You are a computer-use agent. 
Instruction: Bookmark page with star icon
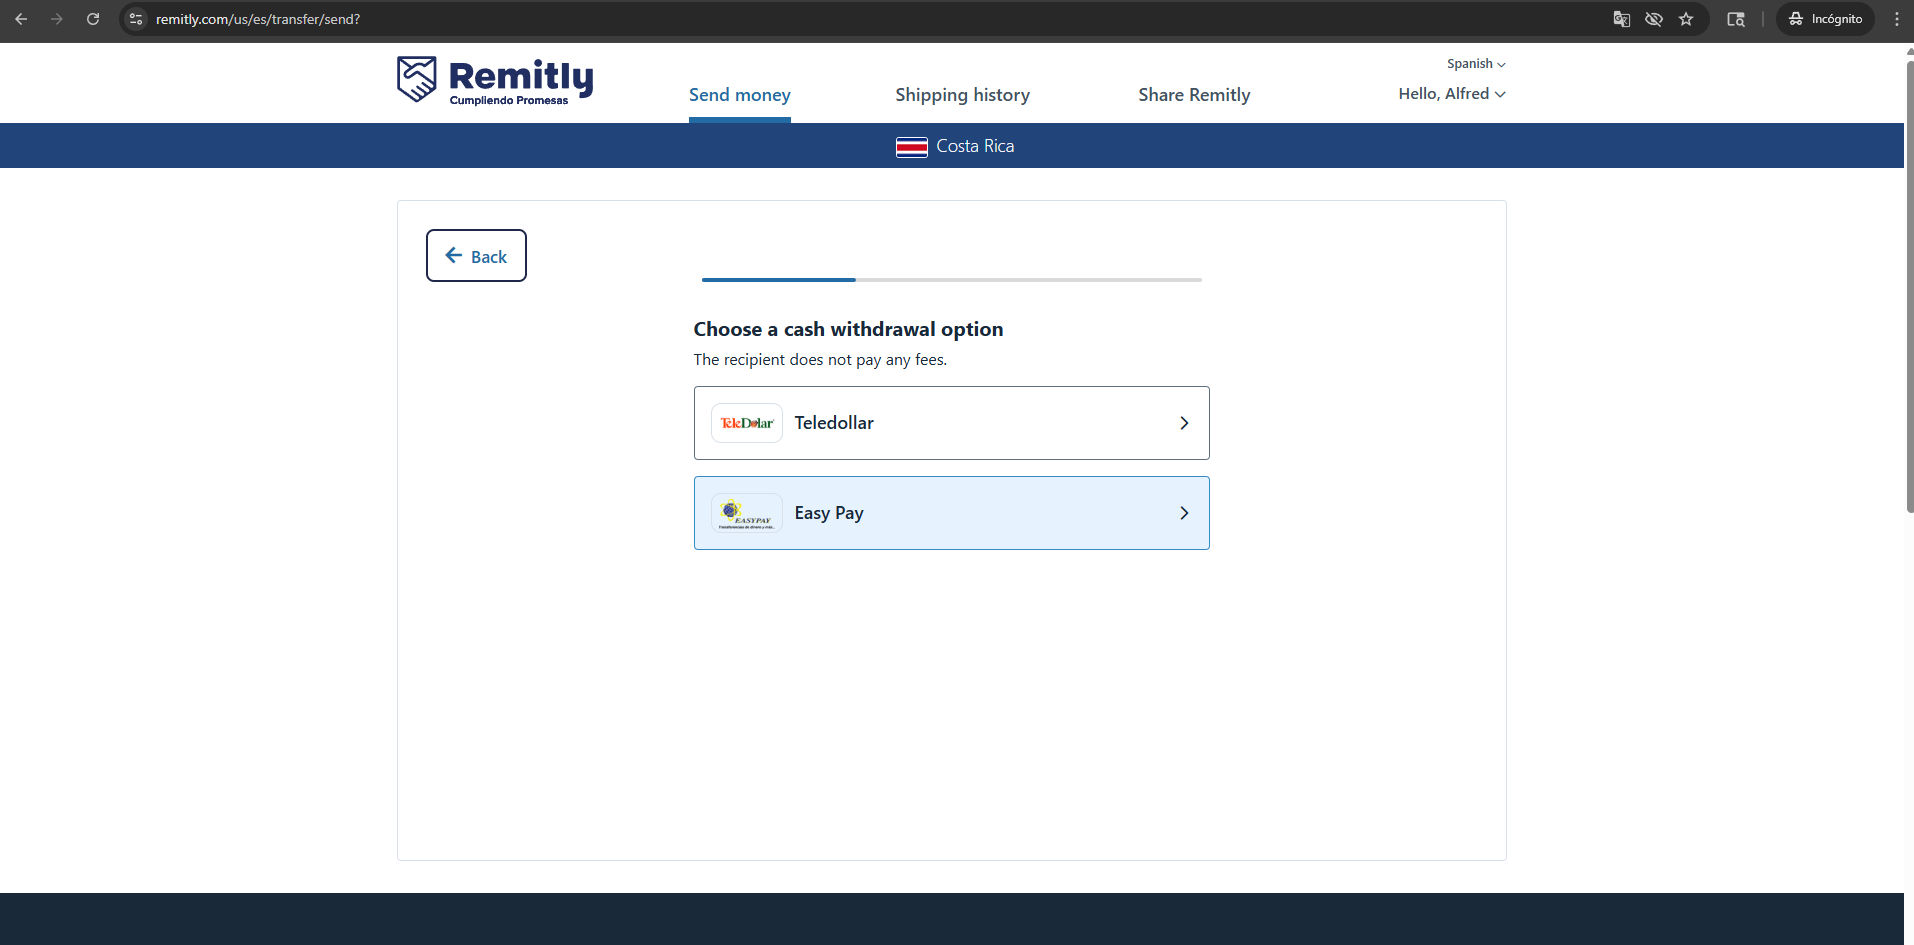click(1686, 19)
